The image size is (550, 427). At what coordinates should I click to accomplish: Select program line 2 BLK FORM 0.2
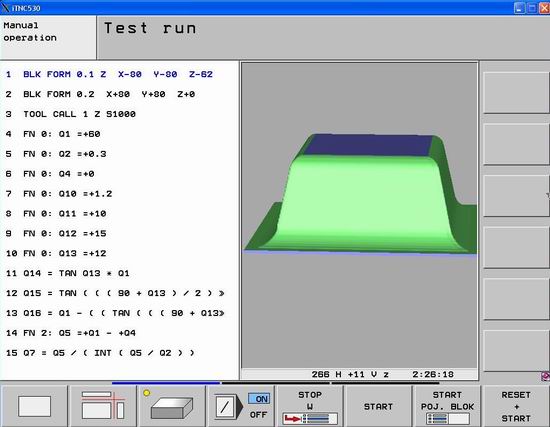100,94
